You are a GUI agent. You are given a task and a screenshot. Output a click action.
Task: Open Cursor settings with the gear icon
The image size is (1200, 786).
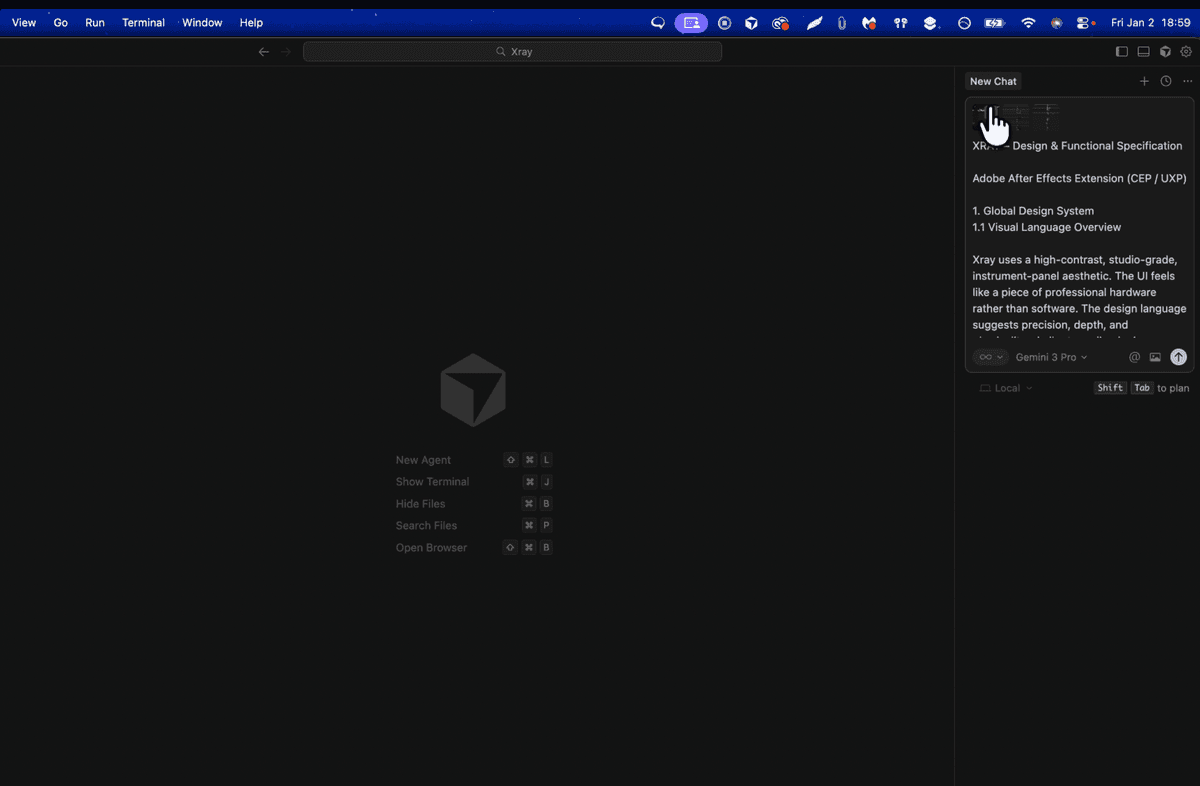point(1186,51)
